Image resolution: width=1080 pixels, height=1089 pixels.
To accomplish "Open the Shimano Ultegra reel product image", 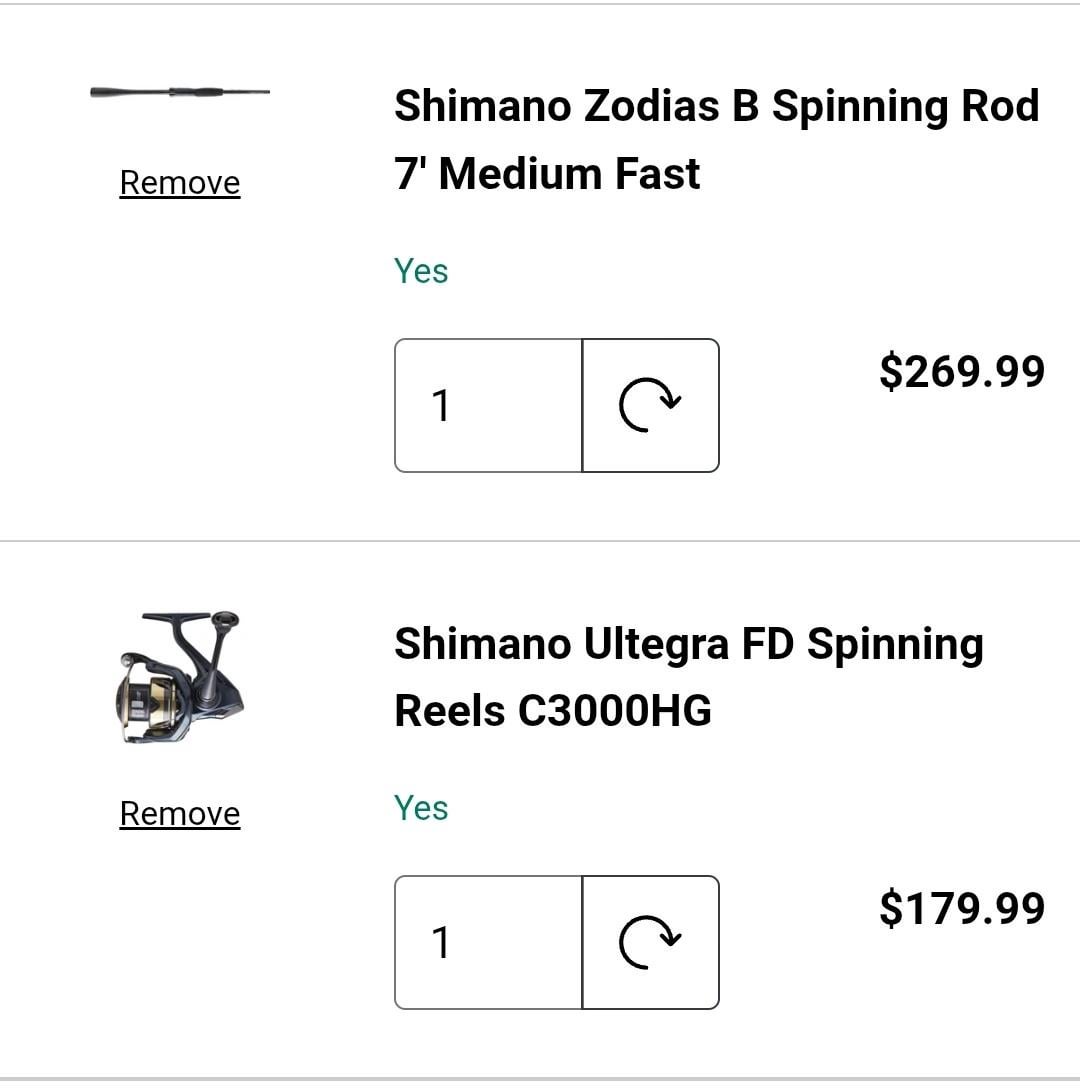I will [180, 677].
